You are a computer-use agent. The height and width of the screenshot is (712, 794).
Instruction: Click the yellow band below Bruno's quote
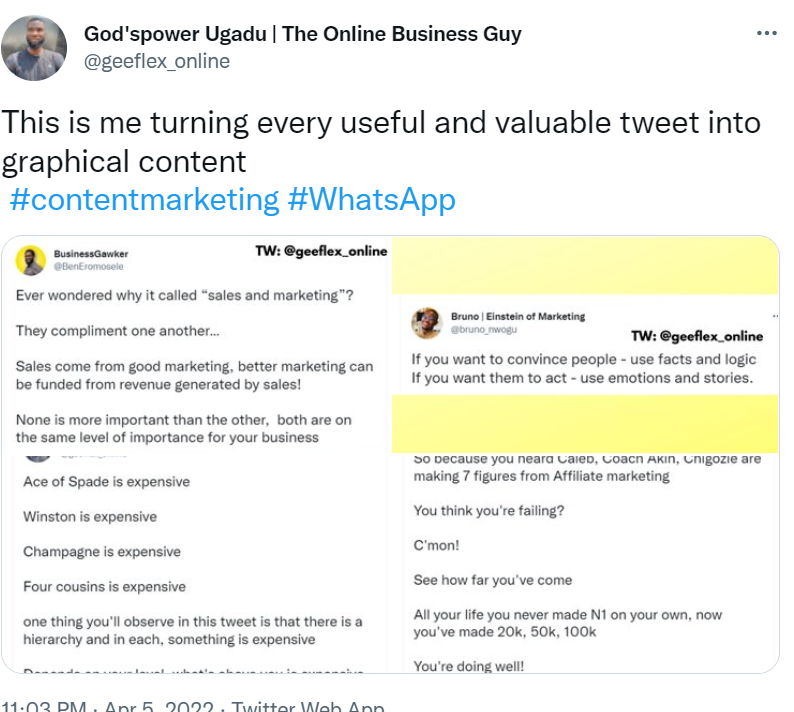584,423
